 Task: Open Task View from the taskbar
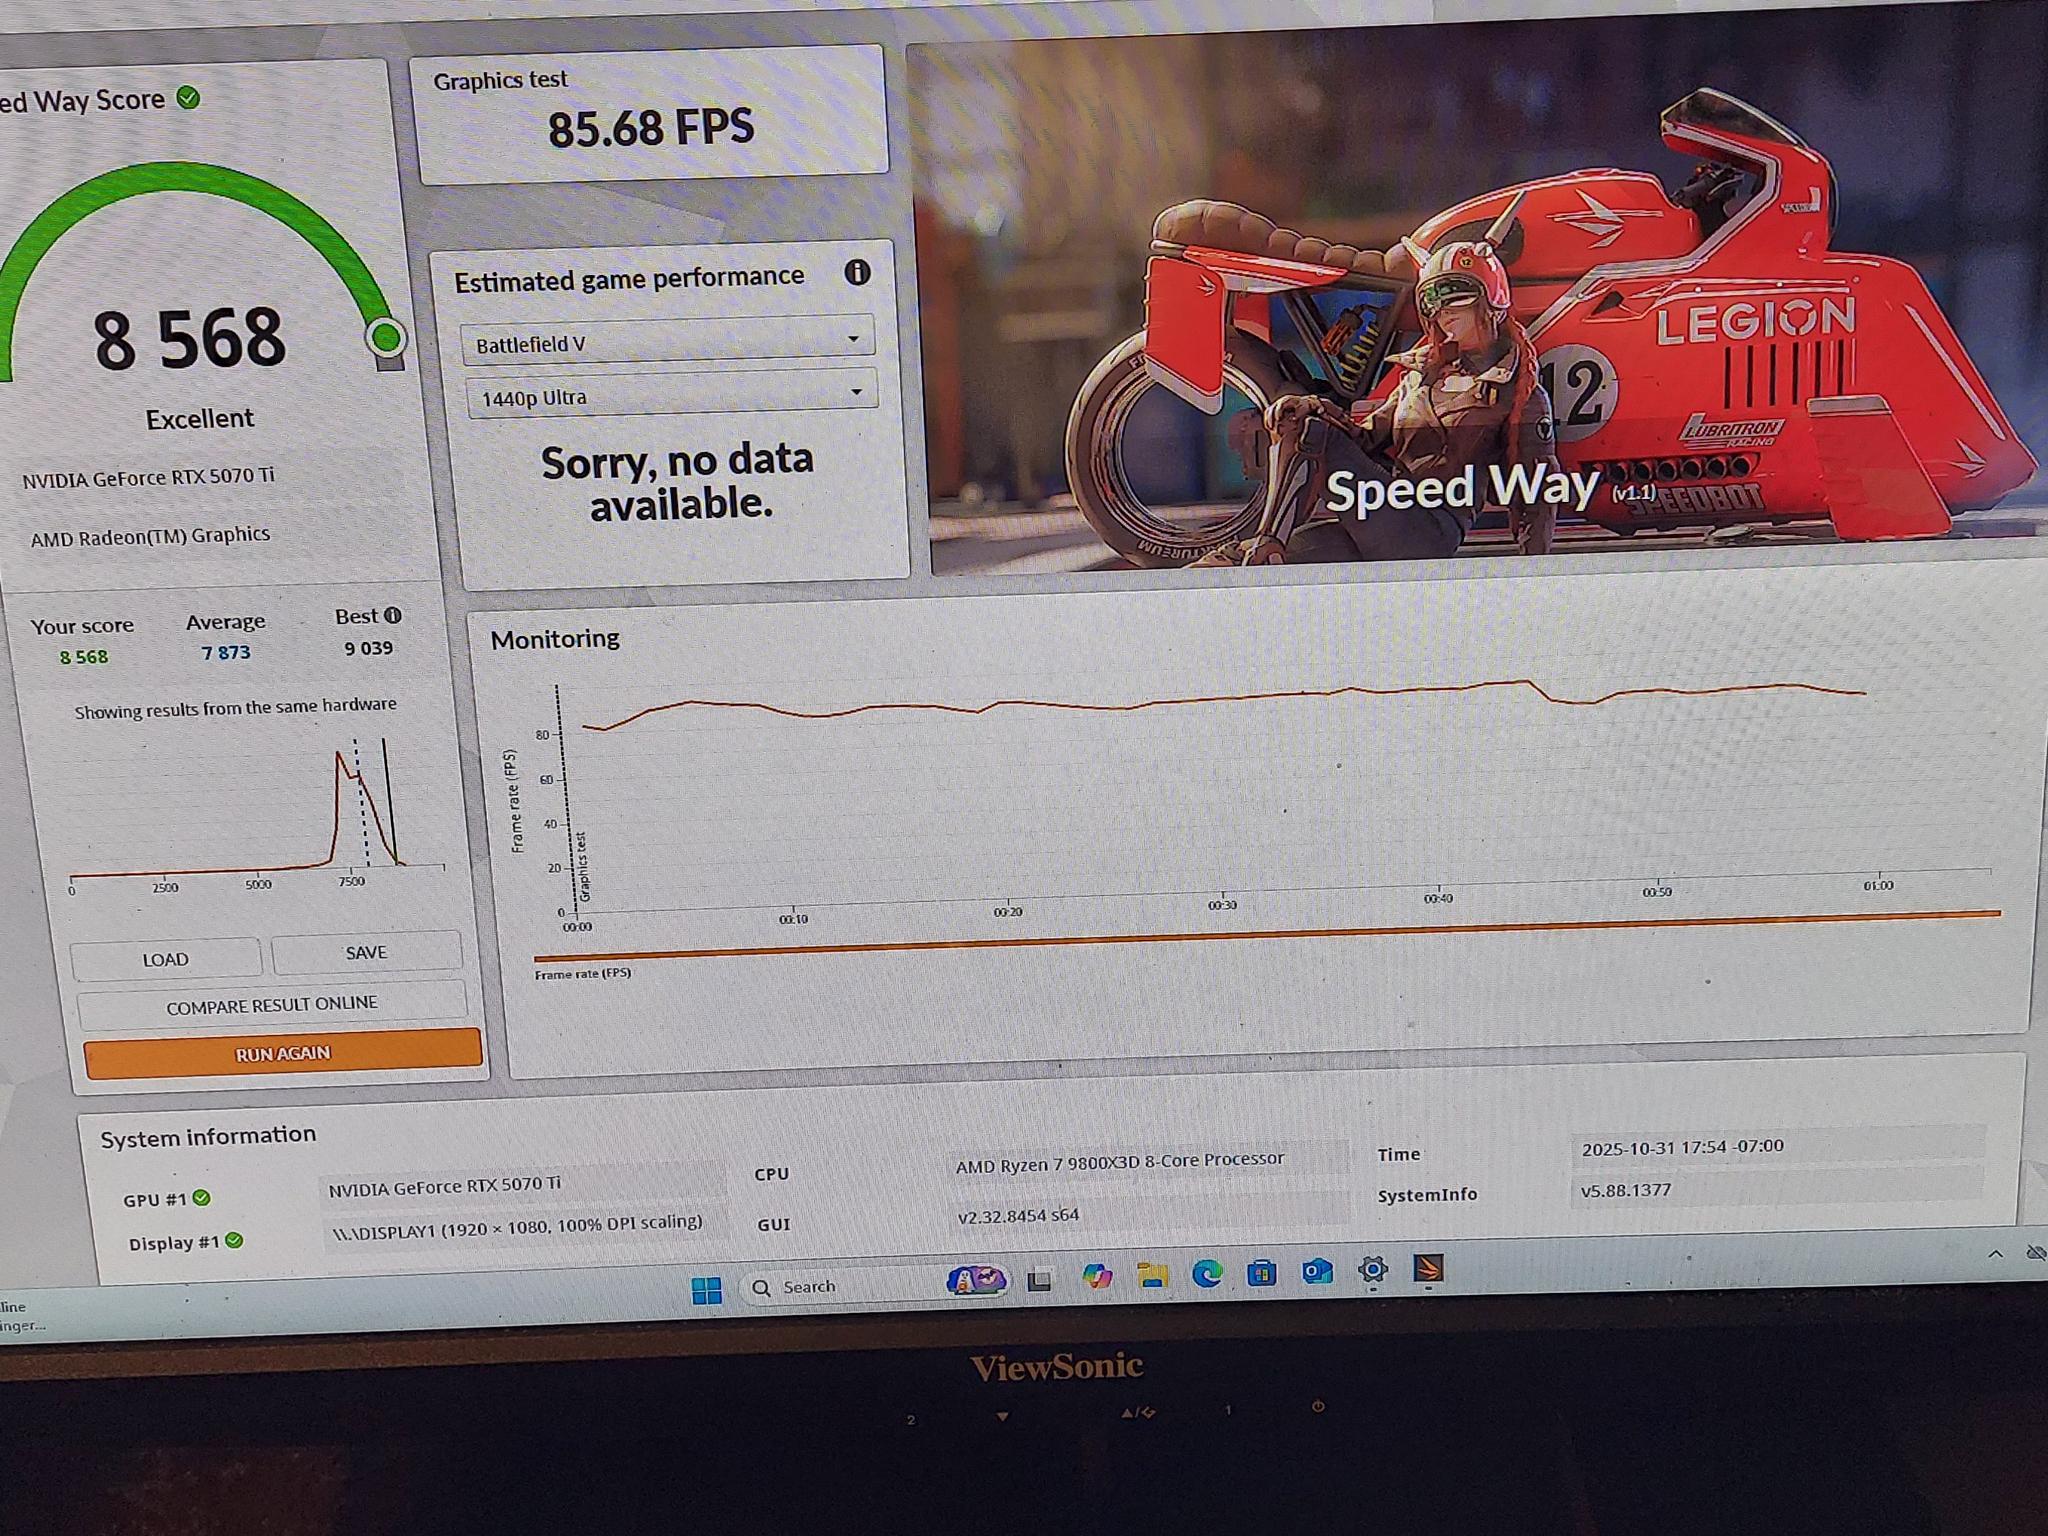pyautogui.click(x=1039, y=1281)
